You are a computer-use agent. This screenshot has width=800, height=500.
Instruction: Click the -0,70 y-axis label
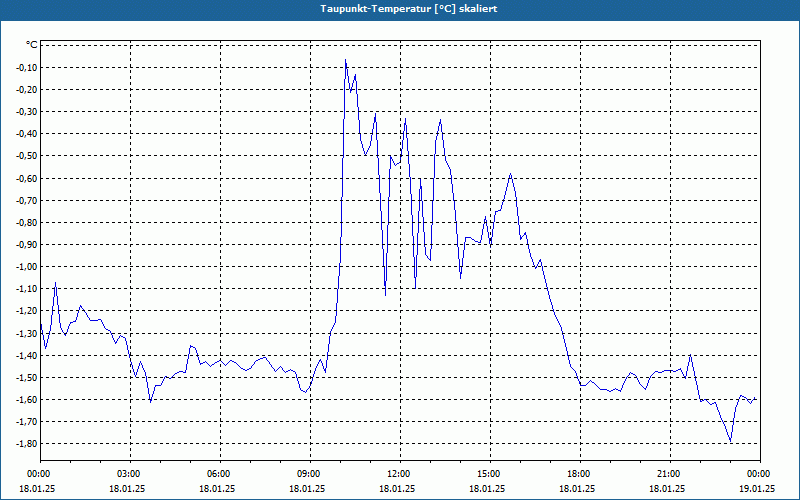coord(27,200)
